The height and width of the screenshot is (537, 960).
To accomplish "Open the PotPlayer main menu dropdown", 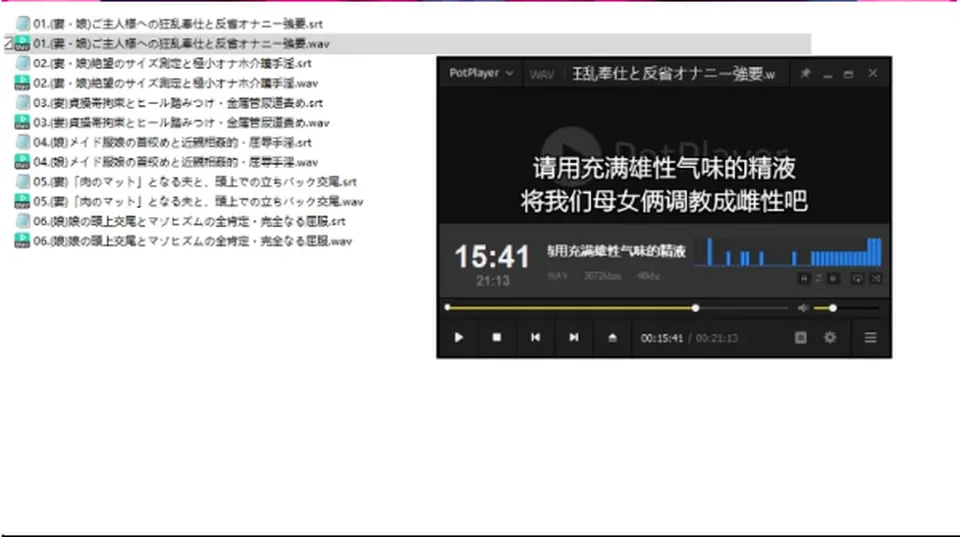I will click(481, 73).
